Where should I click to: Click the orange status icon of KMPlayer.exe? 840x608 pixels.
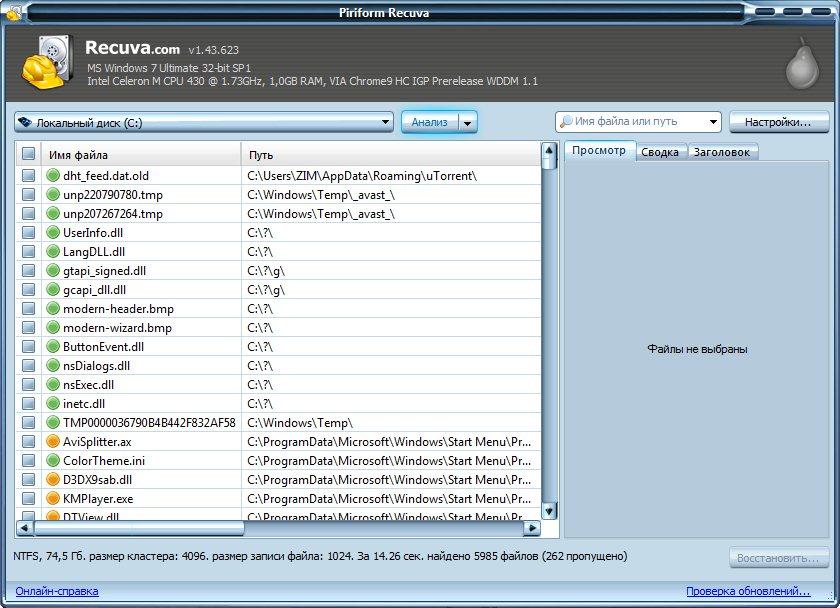tap(52, 499)
